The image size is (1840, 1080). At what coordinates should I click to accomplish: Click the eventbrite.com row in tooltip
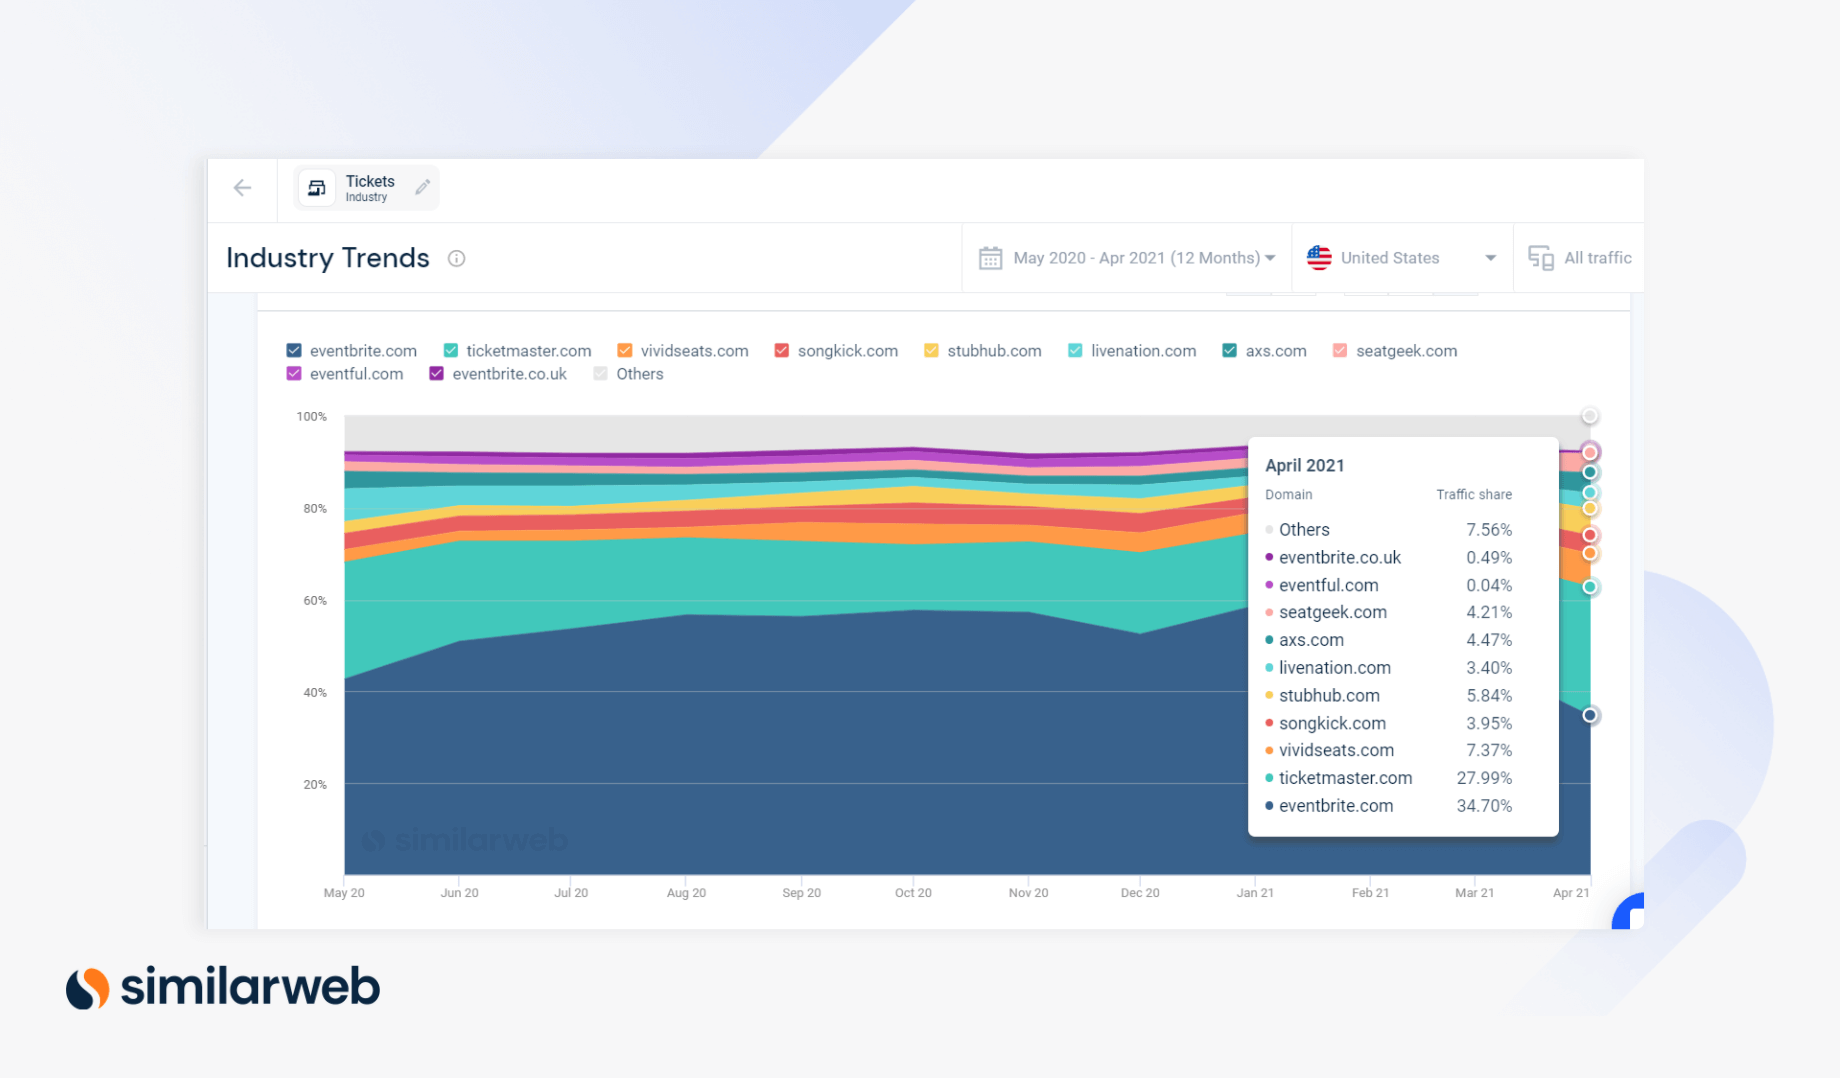[x=1389, y=806]
